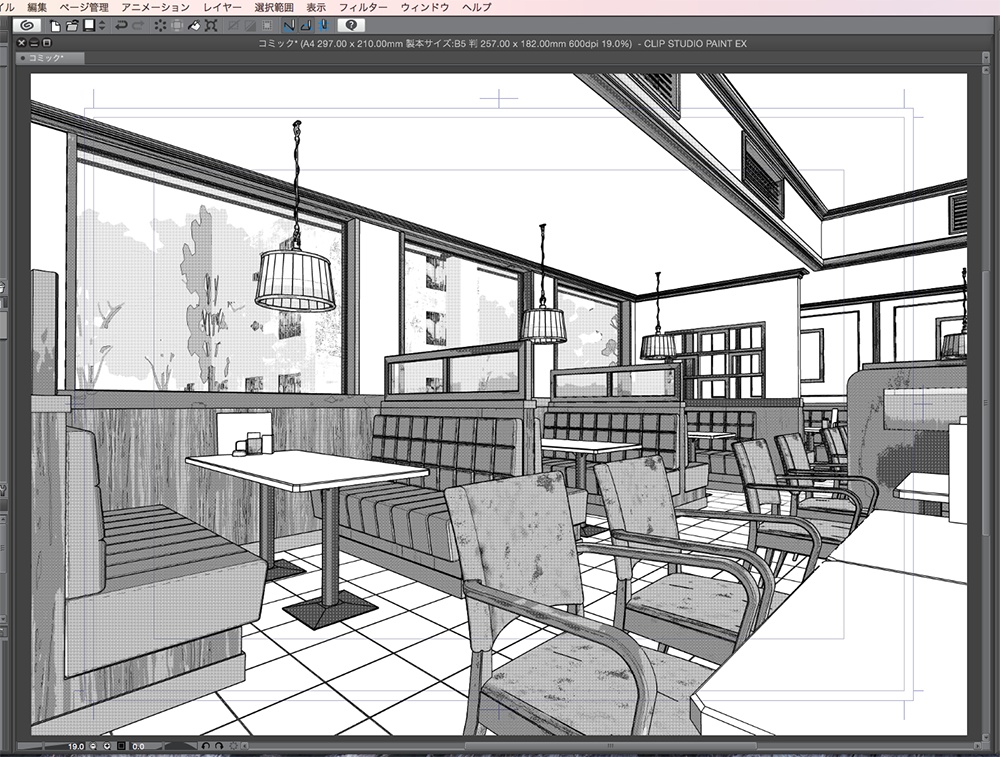Rotate canvas left icon
Viewport: 1000px width, 757px height.
pos(205,746)
